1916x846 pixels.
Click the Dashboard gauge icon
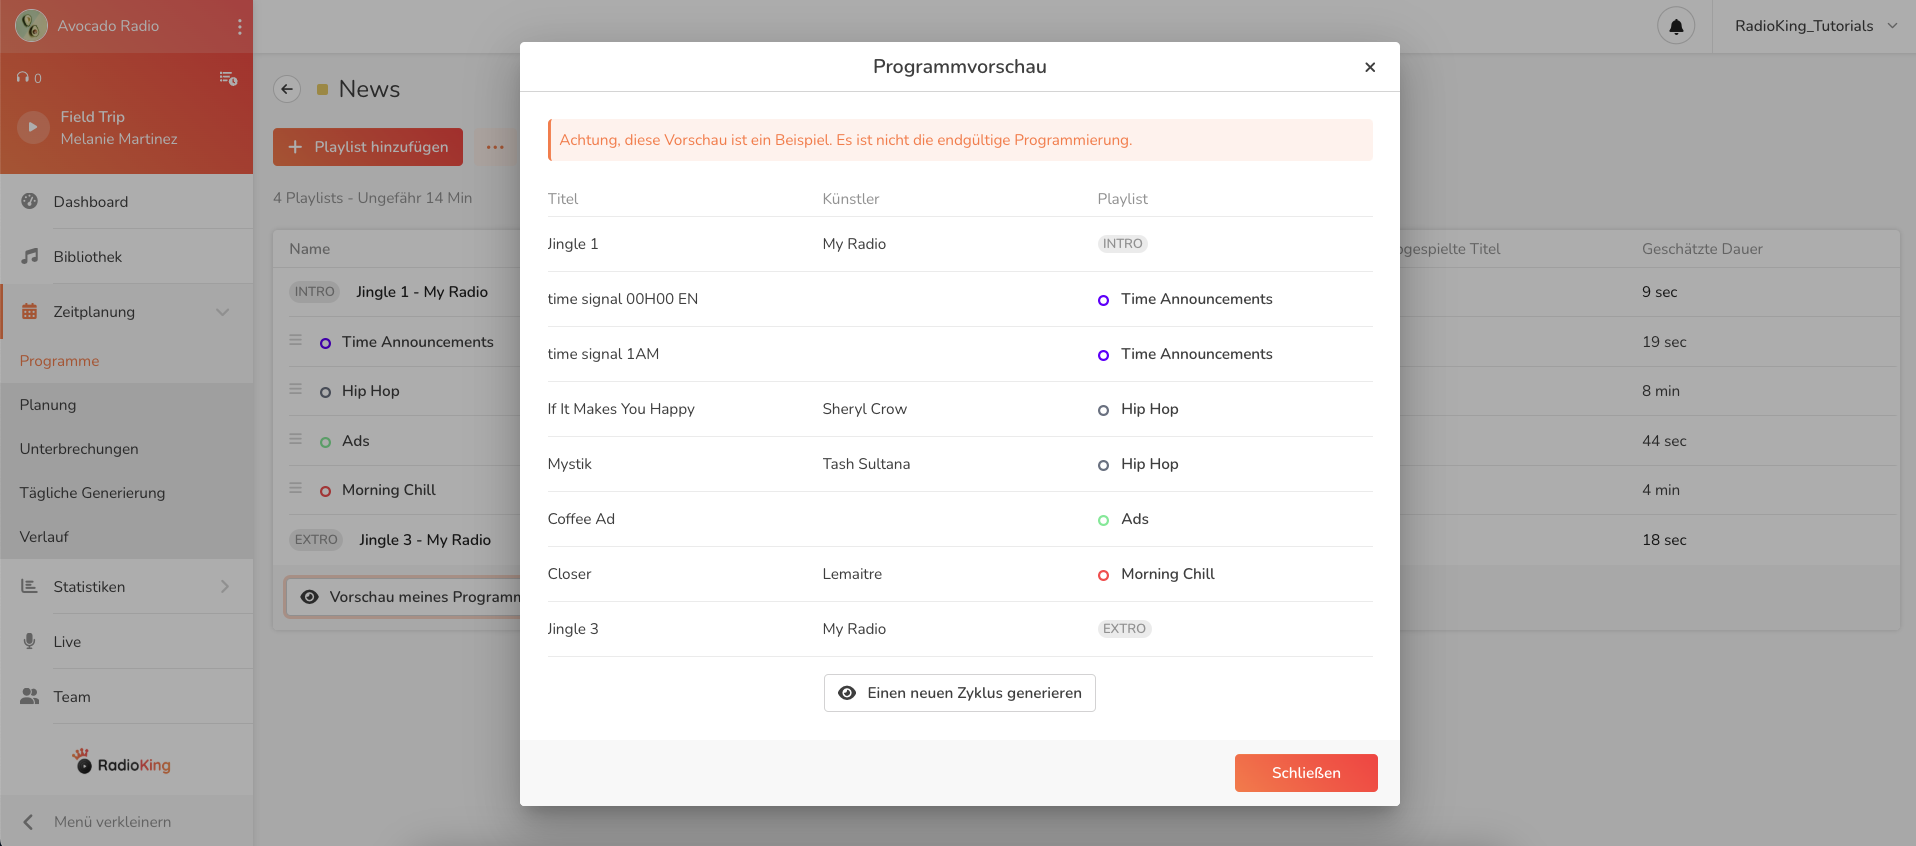[29, 202]
